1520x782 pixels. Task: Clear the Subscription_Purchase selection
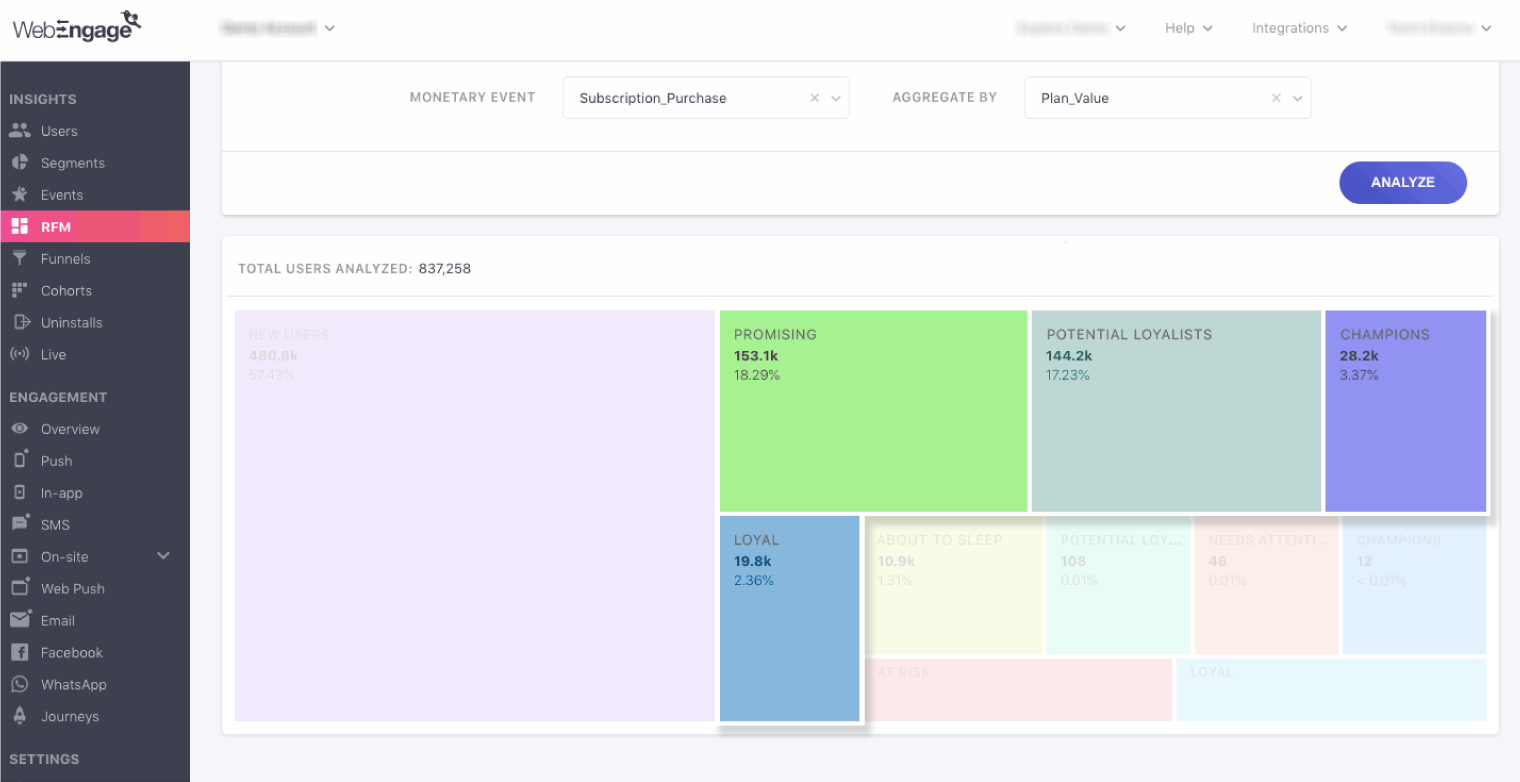click(813, 97)
